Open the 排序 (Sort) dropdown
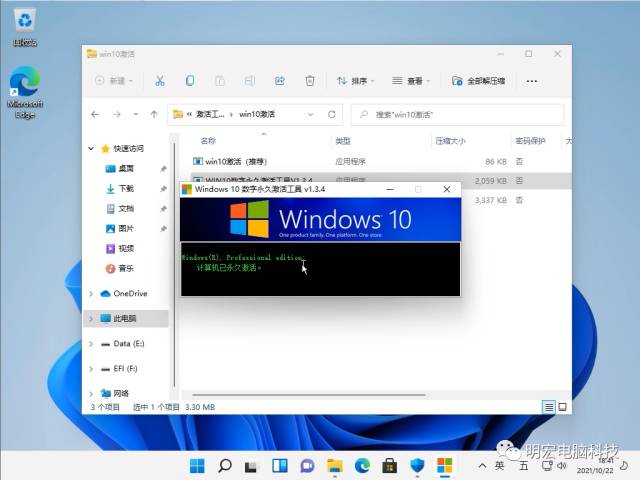The image size is (640, 480). (355, 81)
